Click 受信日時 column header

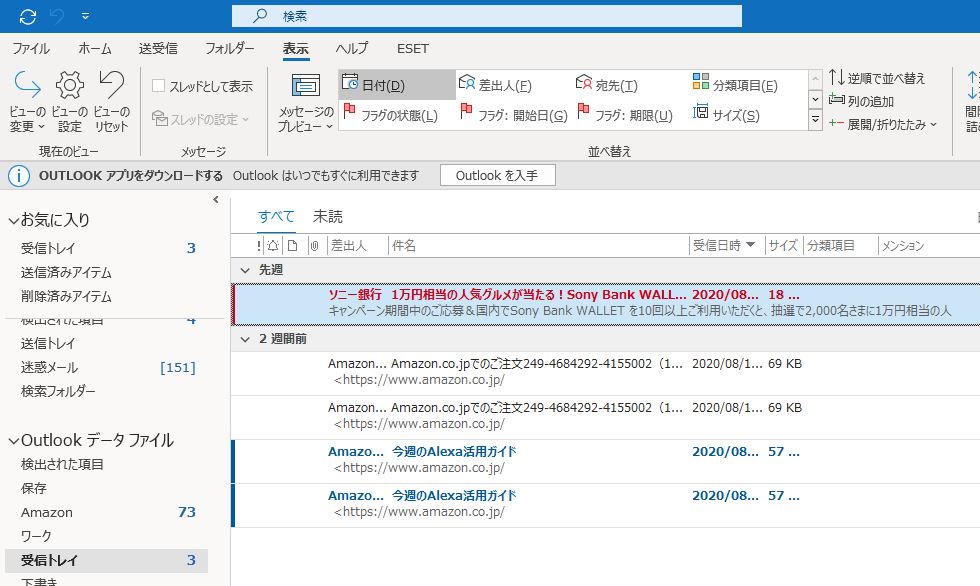click(724, 246)
